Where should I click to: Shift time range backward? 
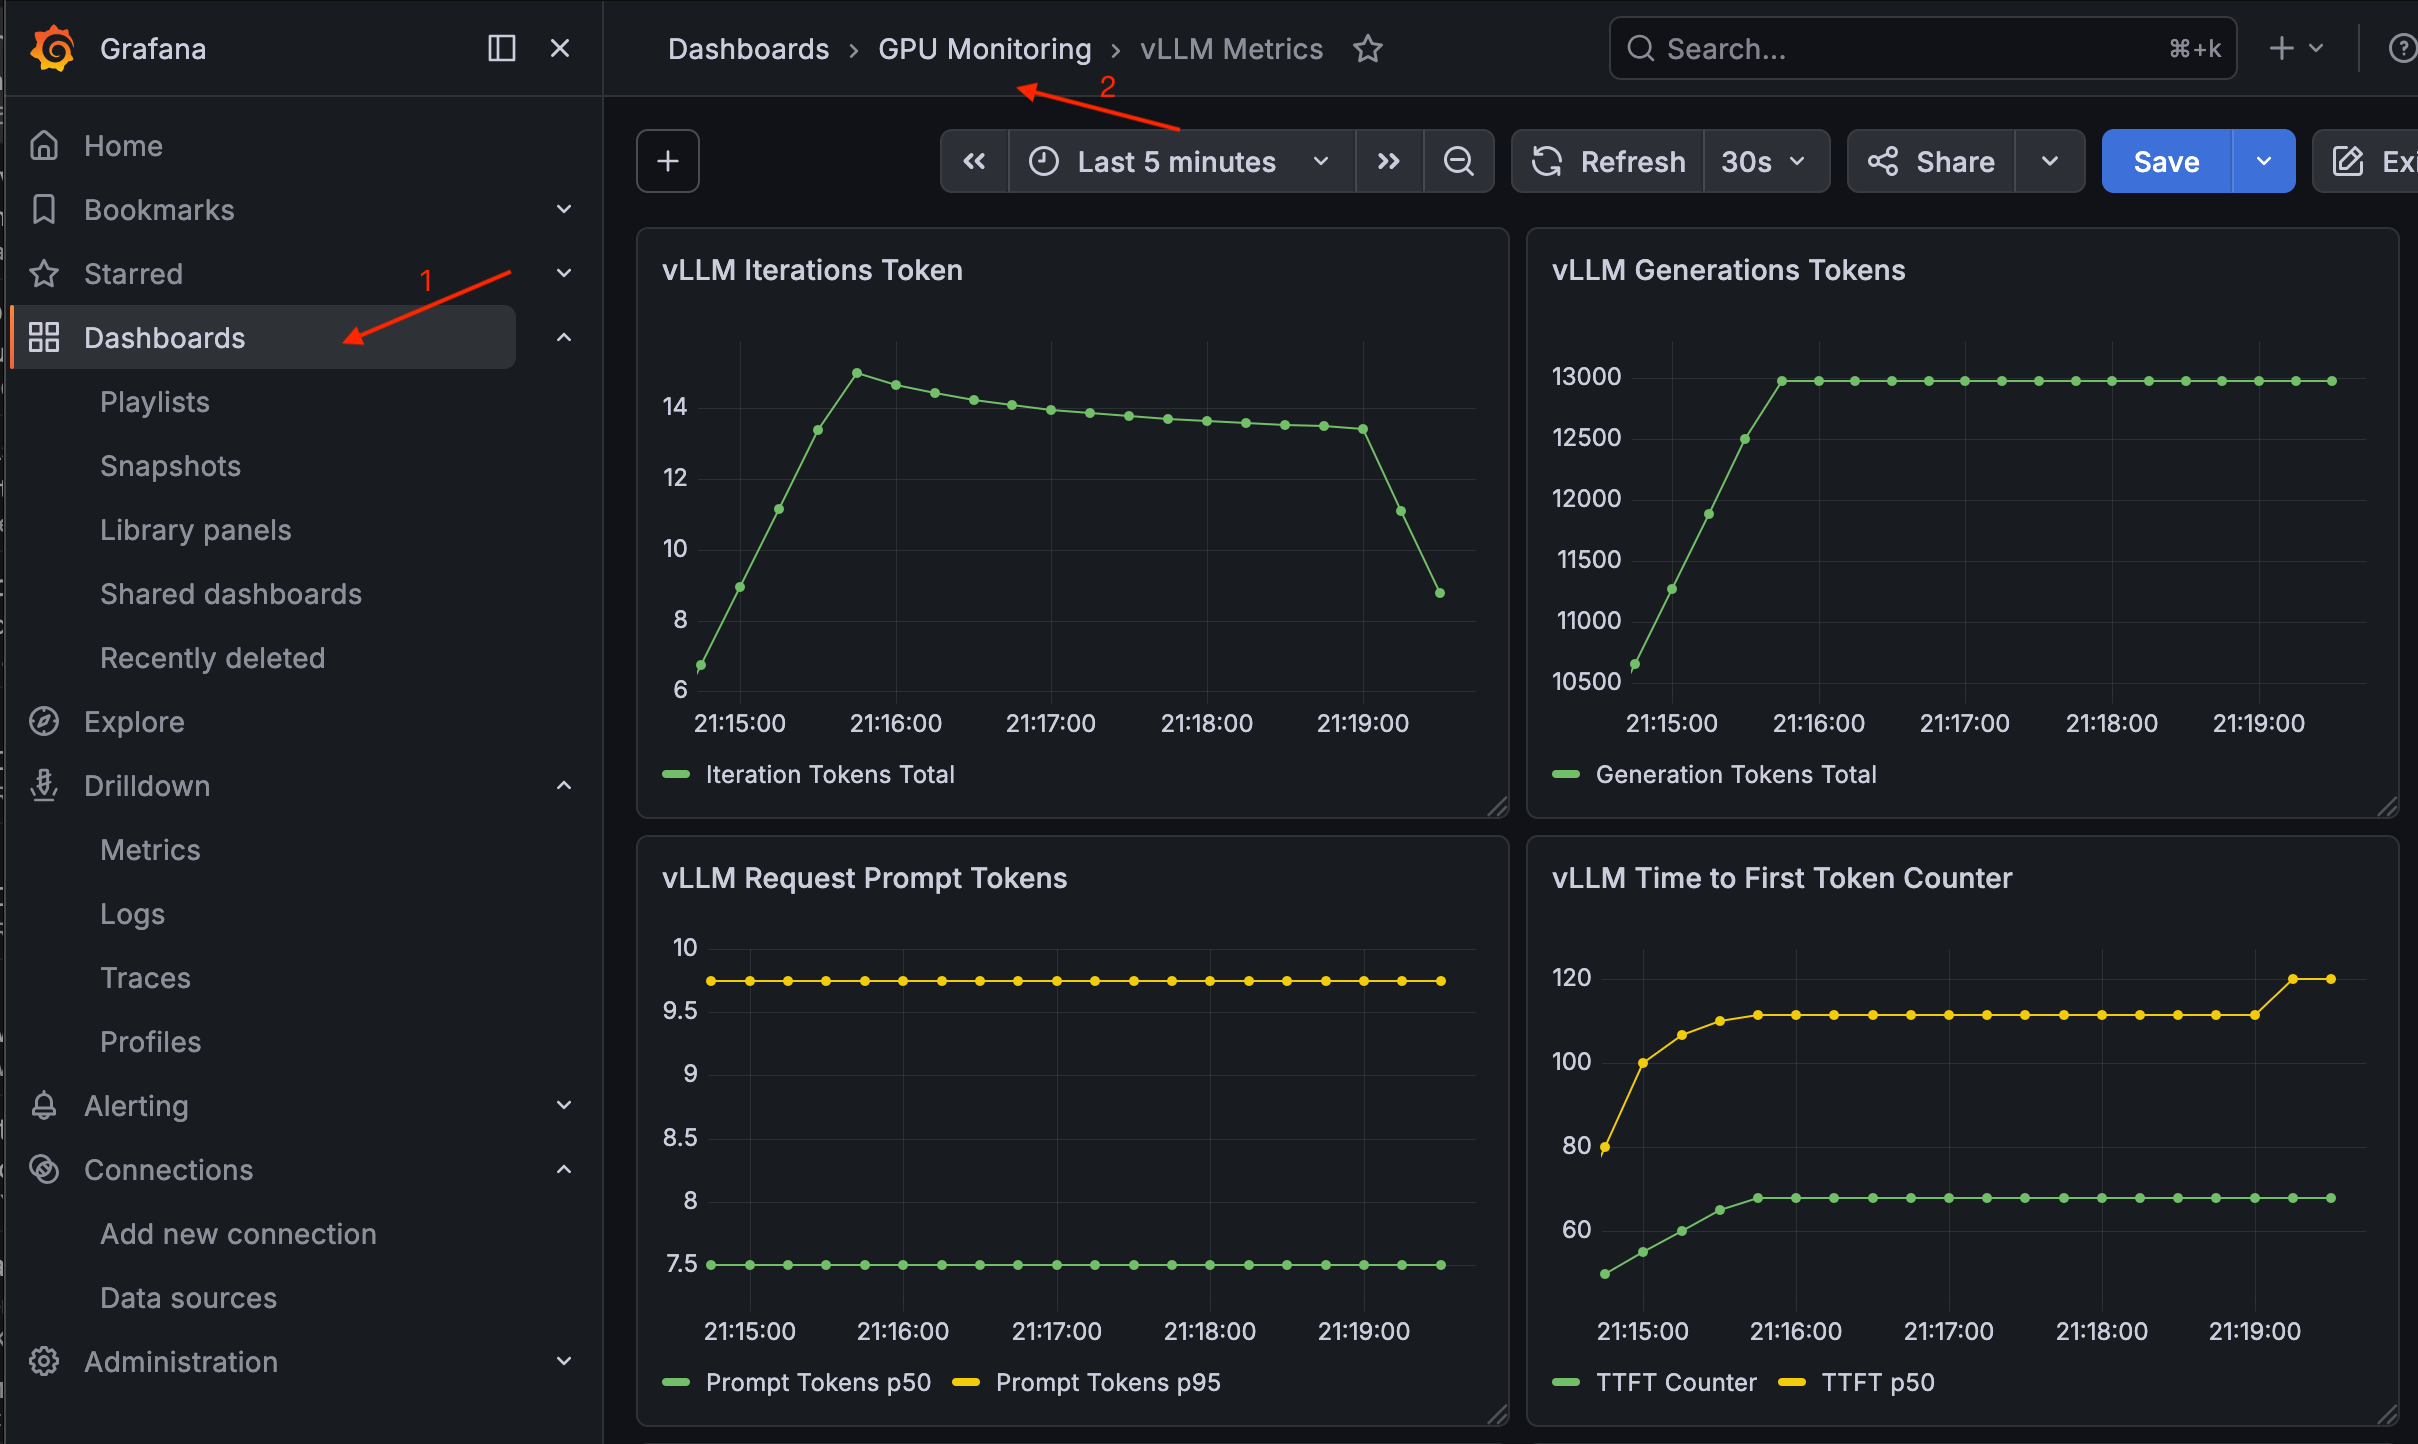975,161
